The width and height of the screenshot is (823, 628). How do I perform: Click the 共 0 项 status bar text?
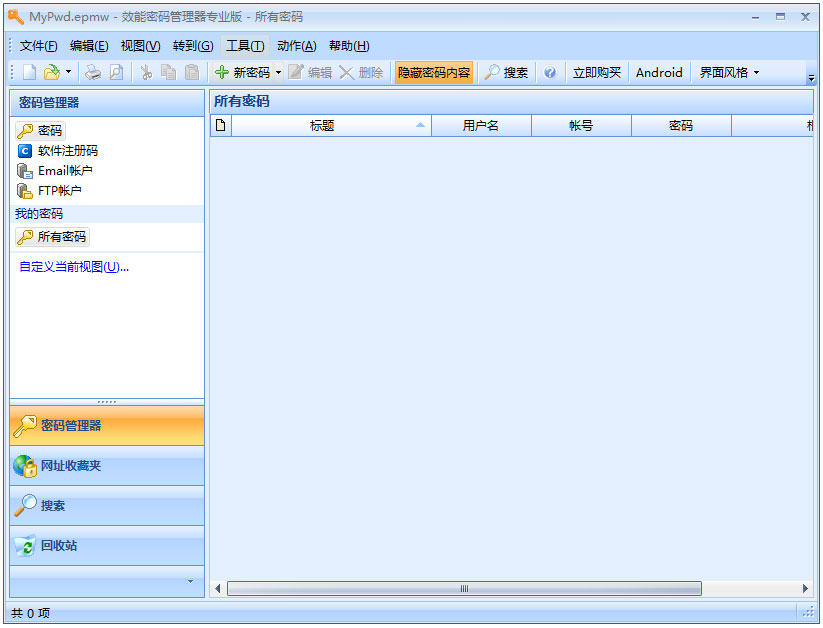click(30, 613)
